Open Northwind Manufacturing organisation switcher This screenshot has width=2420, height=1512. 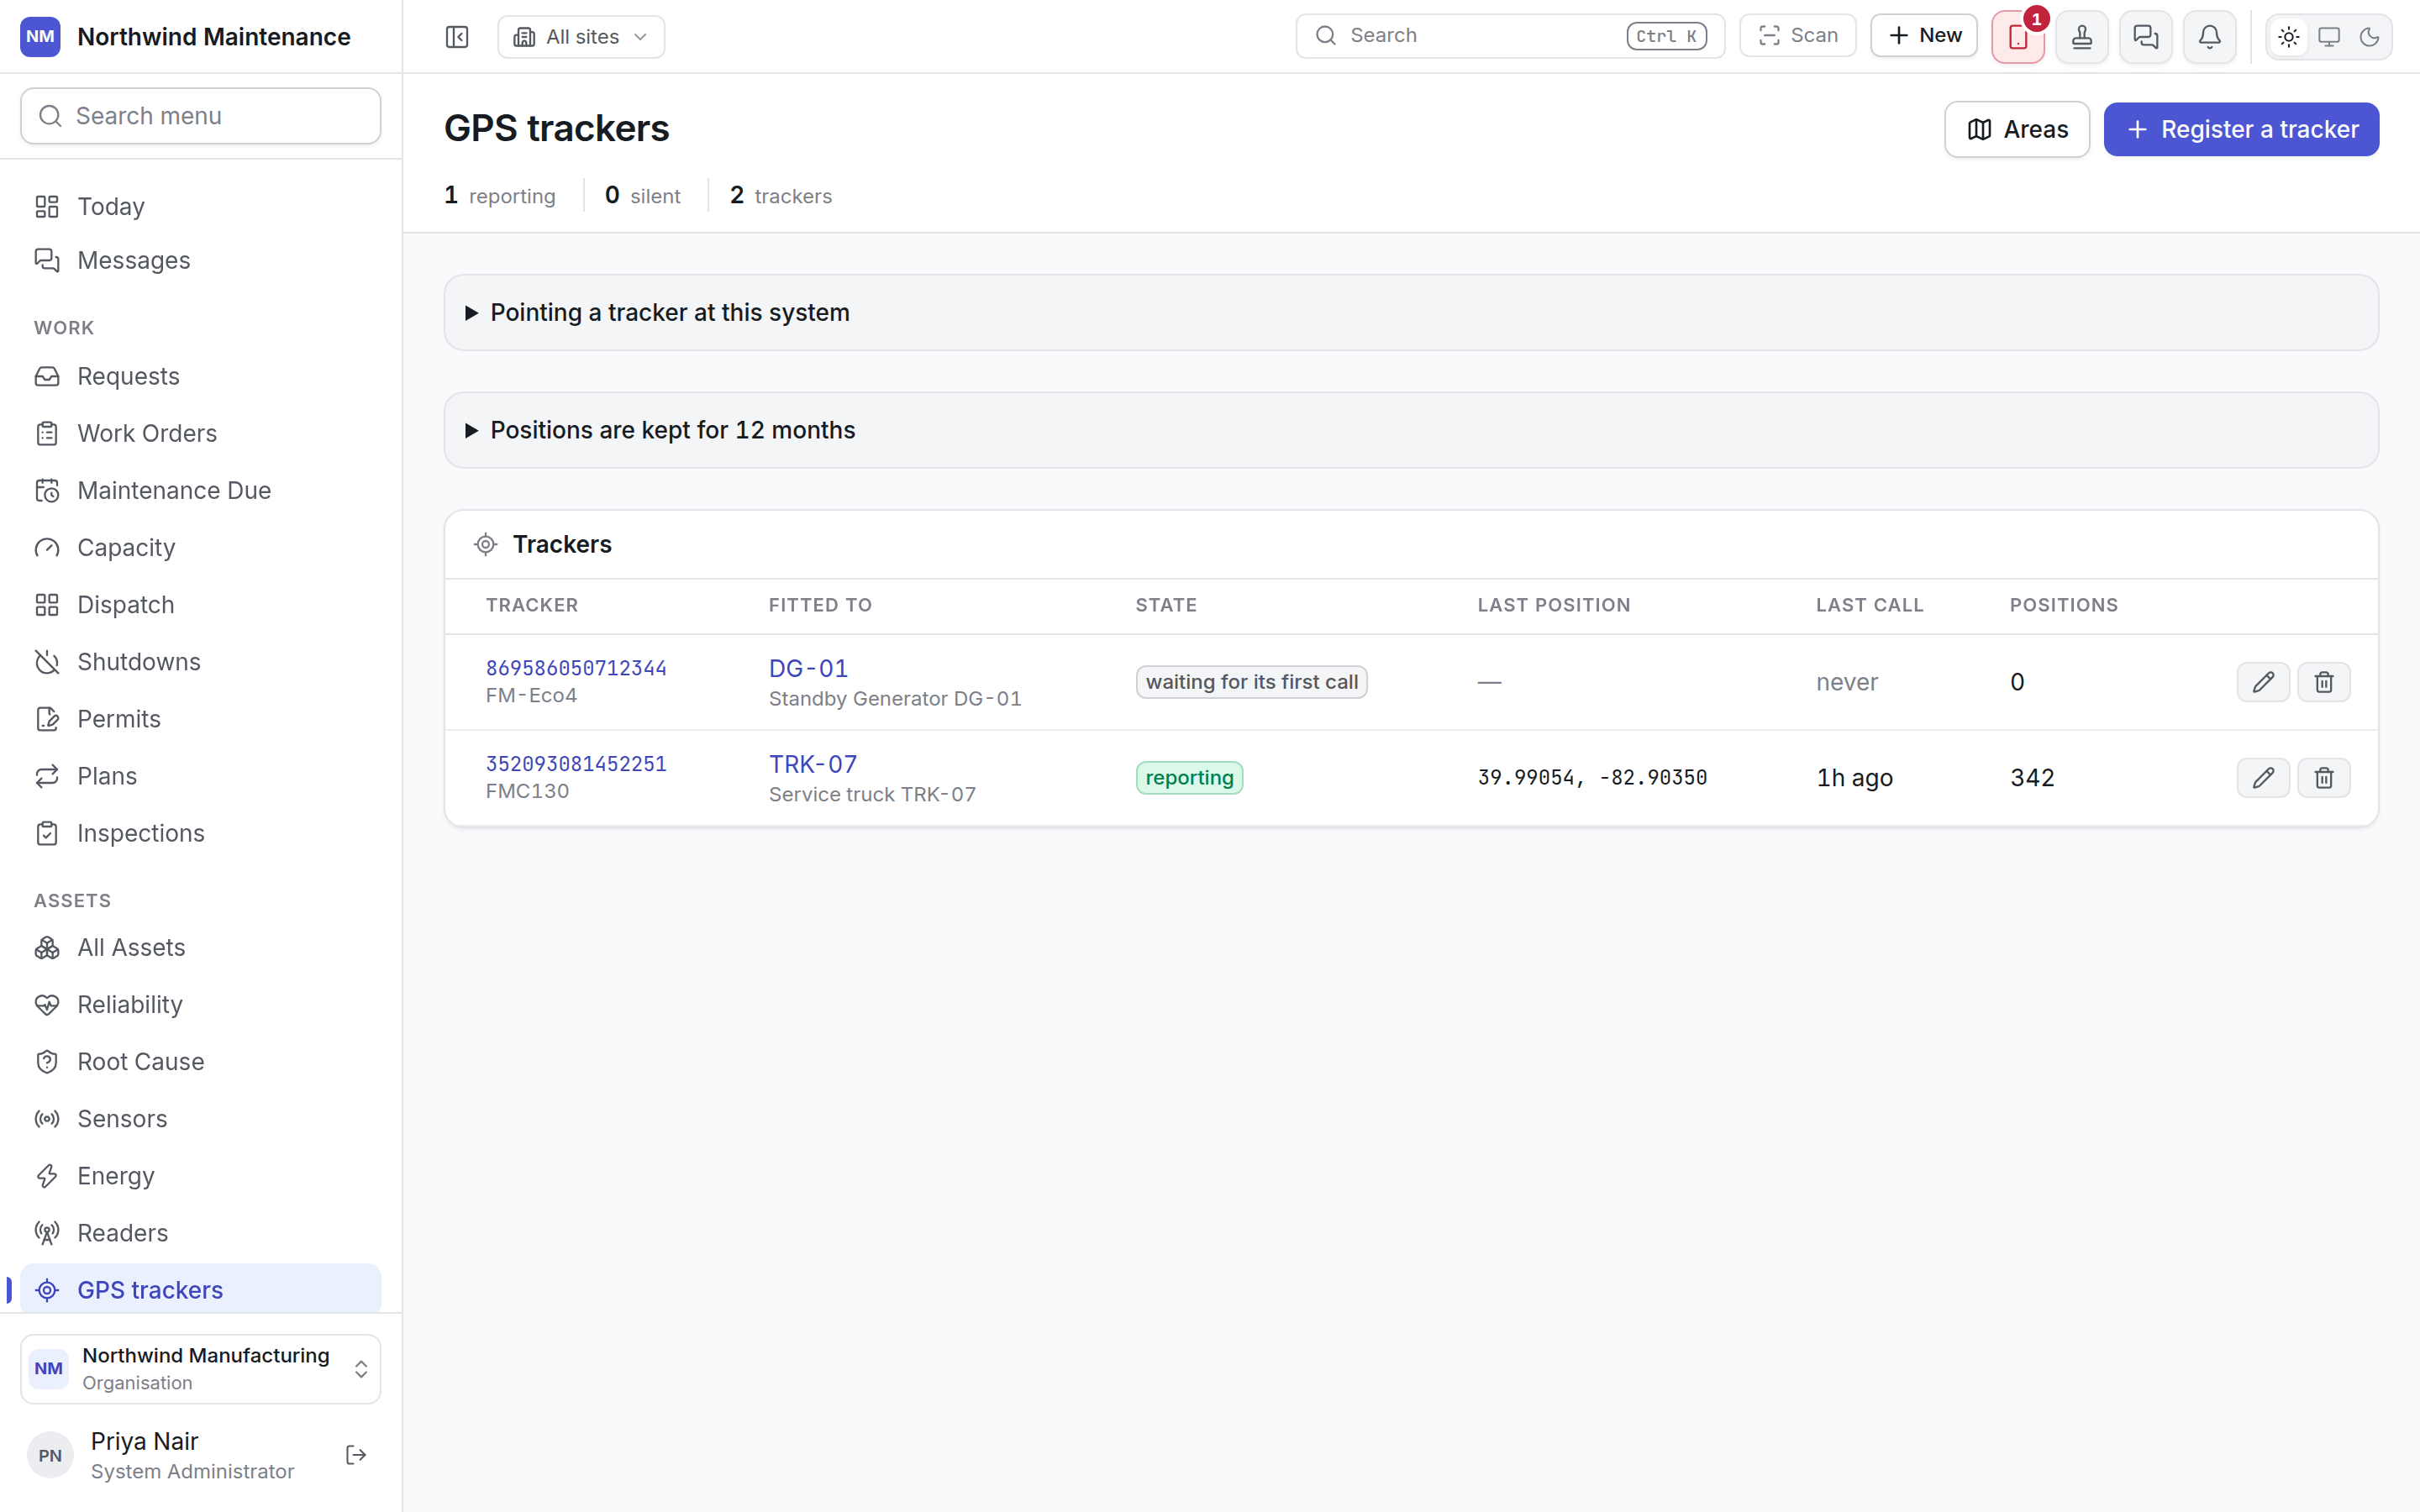coord(201,1369)
